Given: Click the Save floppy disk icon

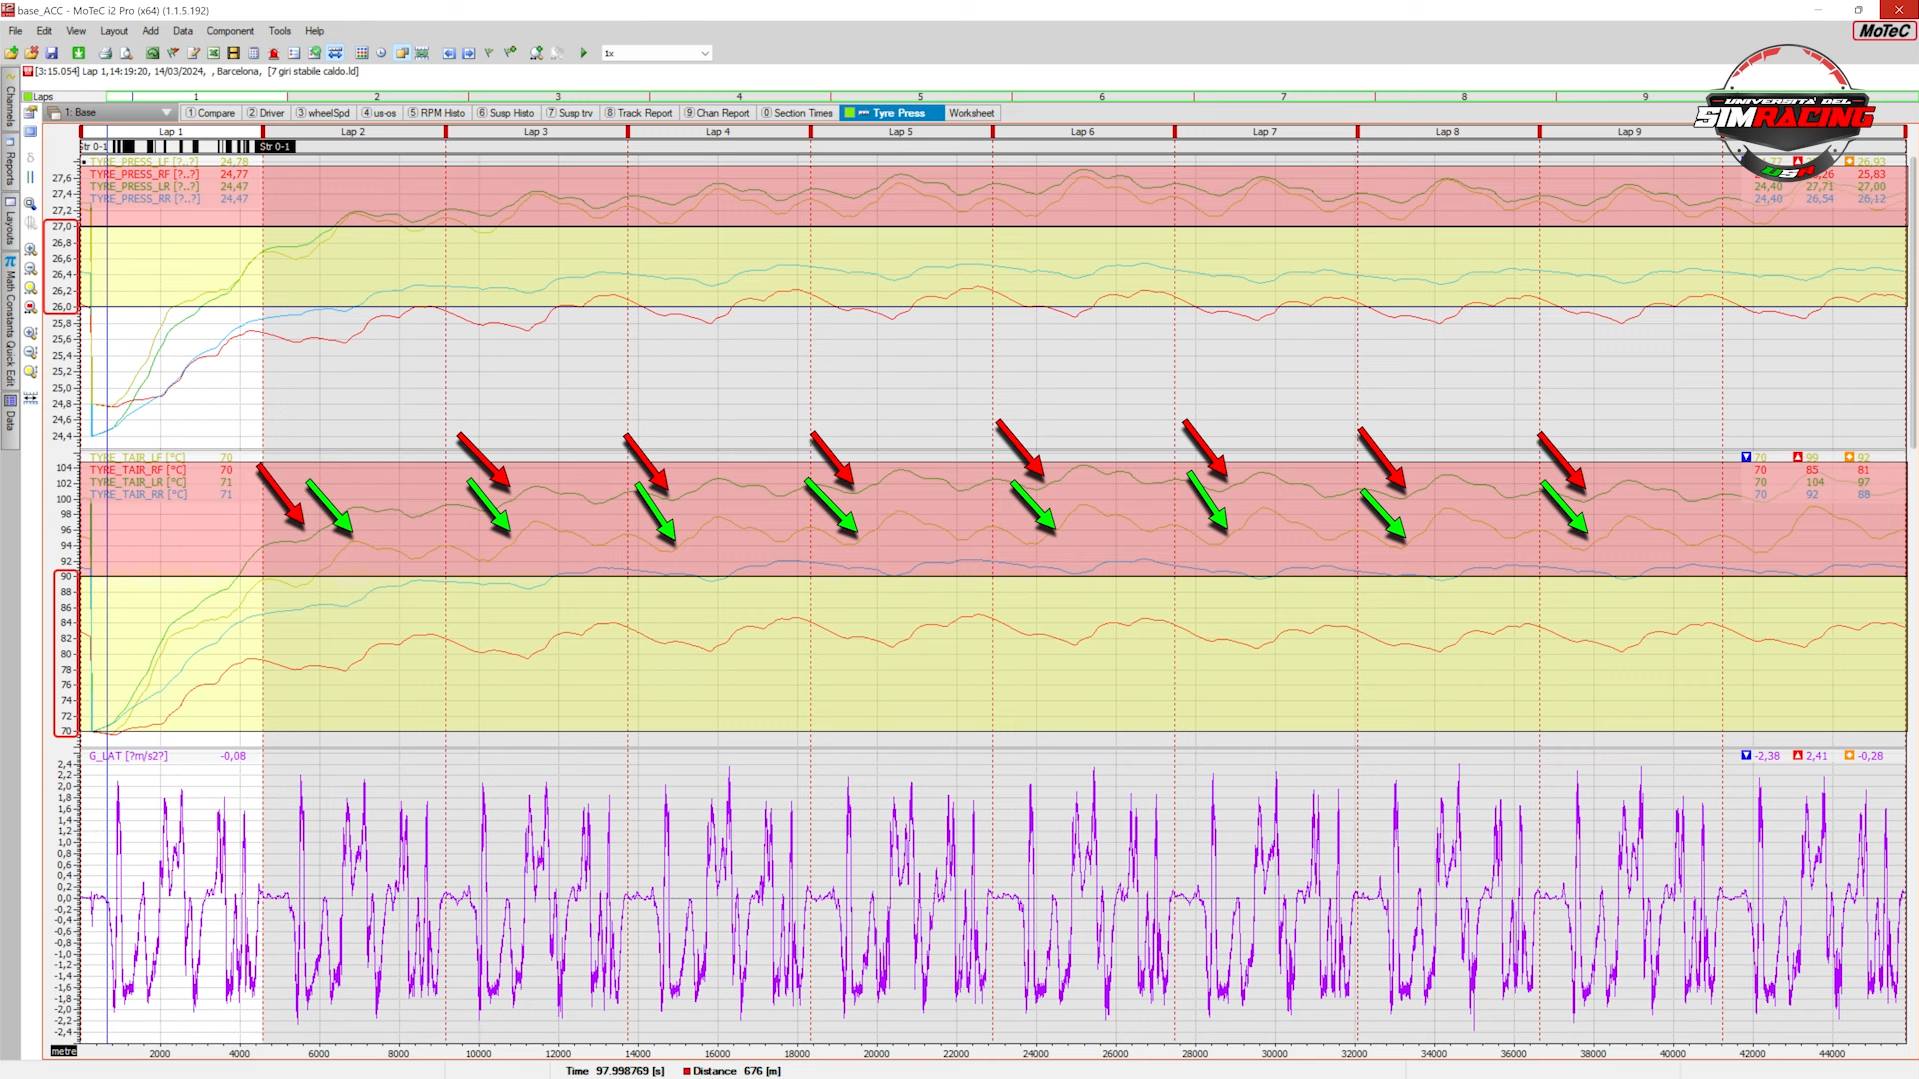Looking at the screenshot, I should click(52, 53).
